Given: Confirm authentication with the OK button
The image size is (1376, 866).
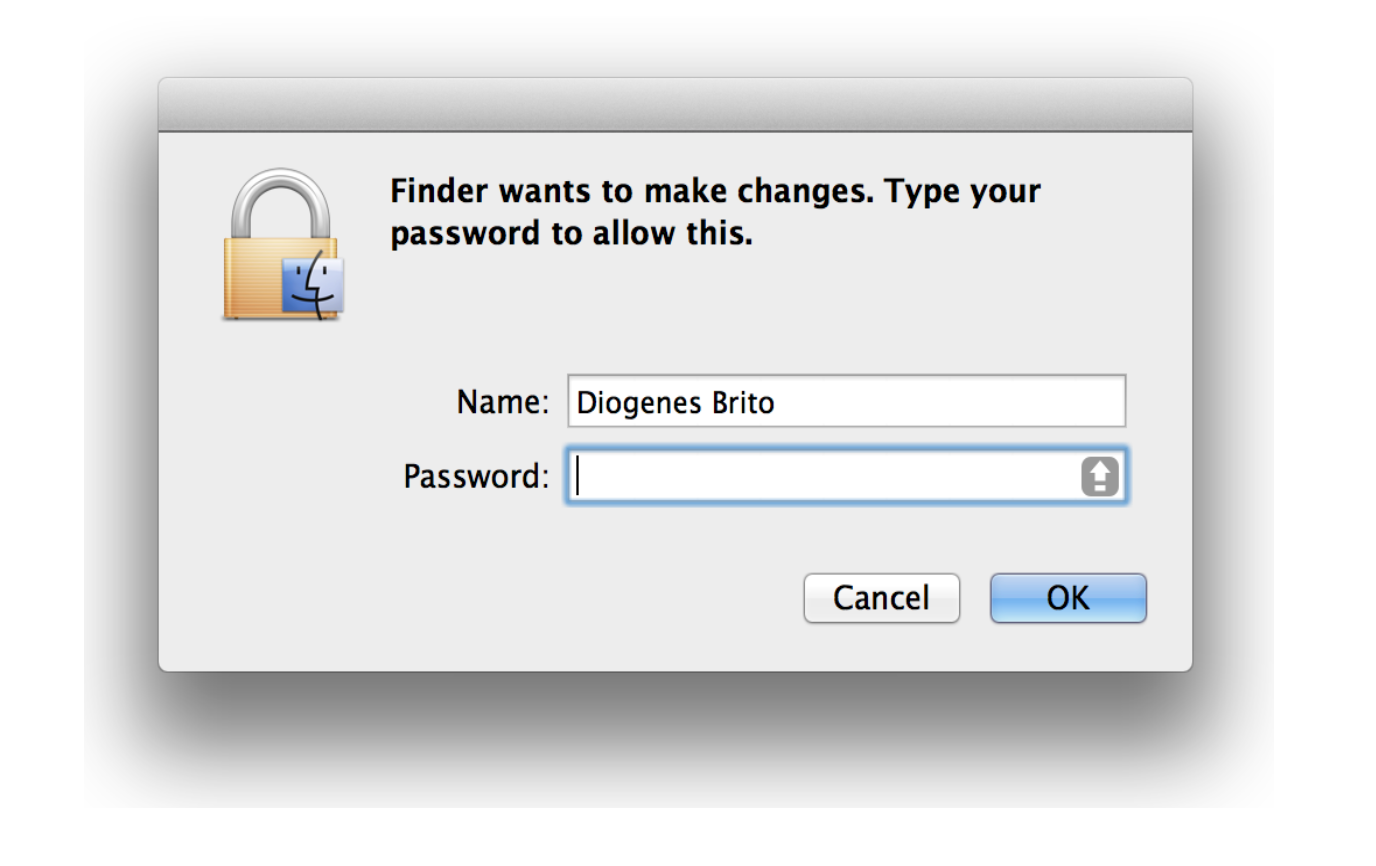Looking at the screenshot, I should pos(1068,598).
